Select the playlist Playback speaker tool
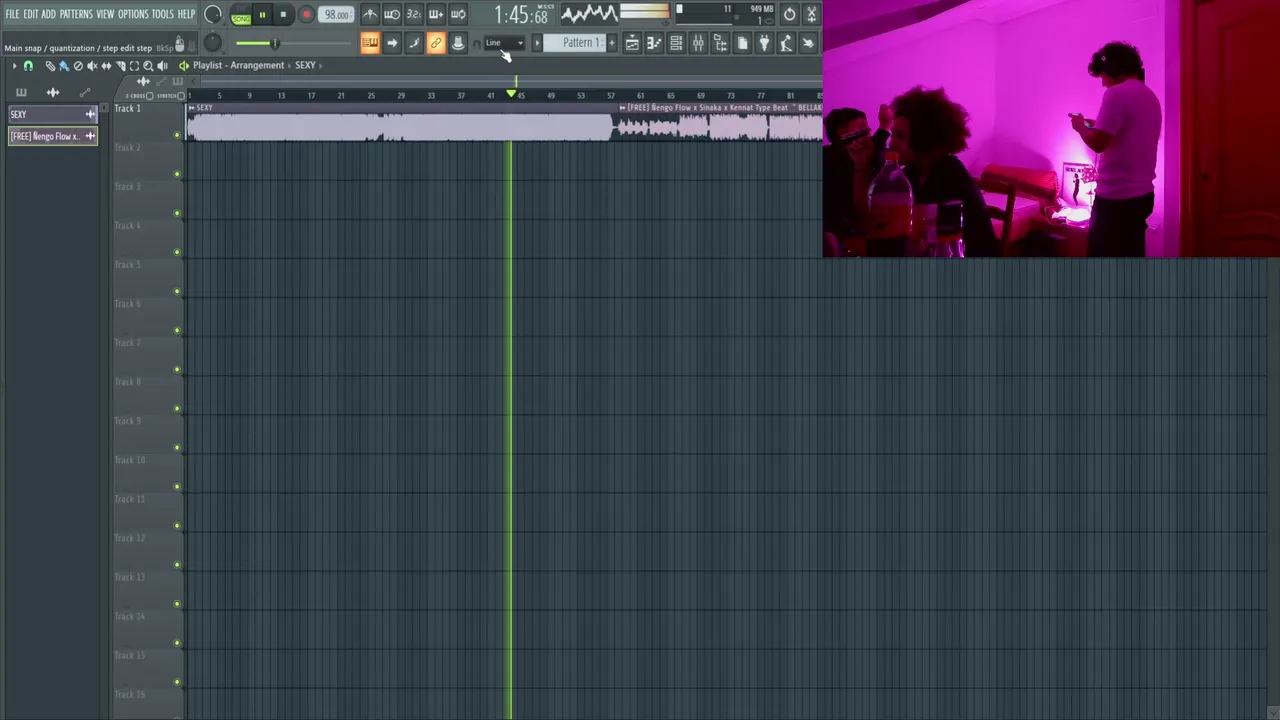This screenshot has width=1280, height=720. pyautogui.click(x=162, y=66)
